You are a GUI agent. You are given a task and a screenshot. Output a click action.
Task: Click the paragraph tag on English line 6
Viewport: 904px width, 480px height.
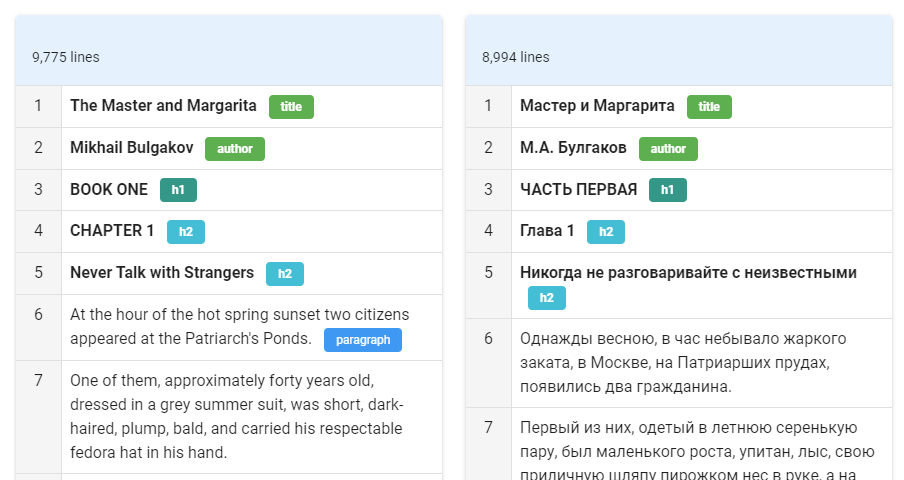pyautogui.click(x=363, y=340)
